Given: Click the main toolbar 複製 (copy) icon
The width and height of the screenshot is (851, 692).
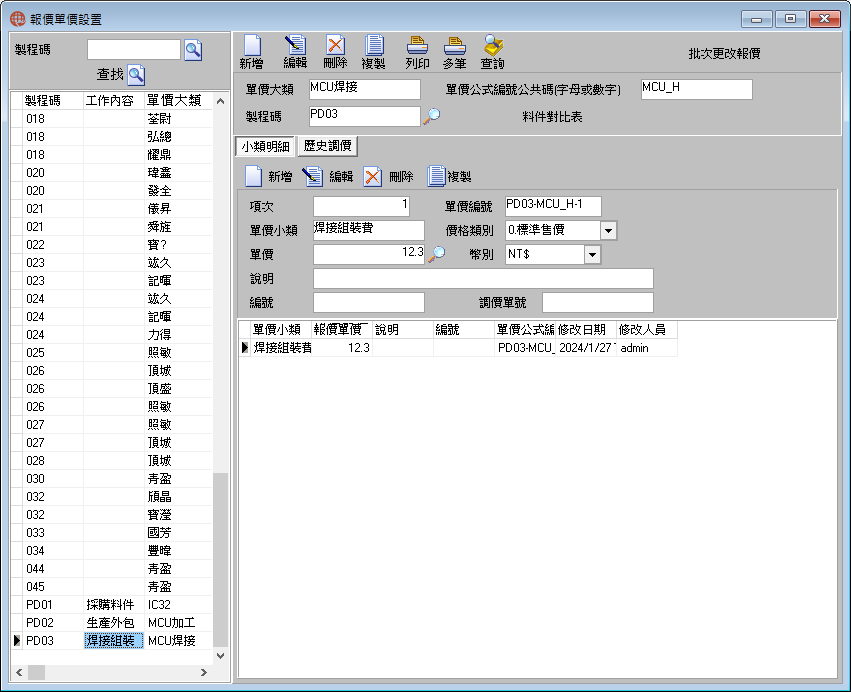Looking at the screenshot, I should click(x=374, y=46).
